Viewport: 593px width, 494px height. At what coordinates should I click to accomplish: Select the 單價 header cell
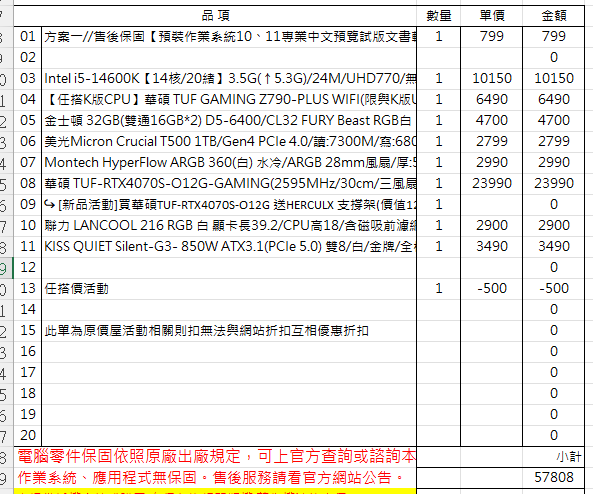point(492,16)
